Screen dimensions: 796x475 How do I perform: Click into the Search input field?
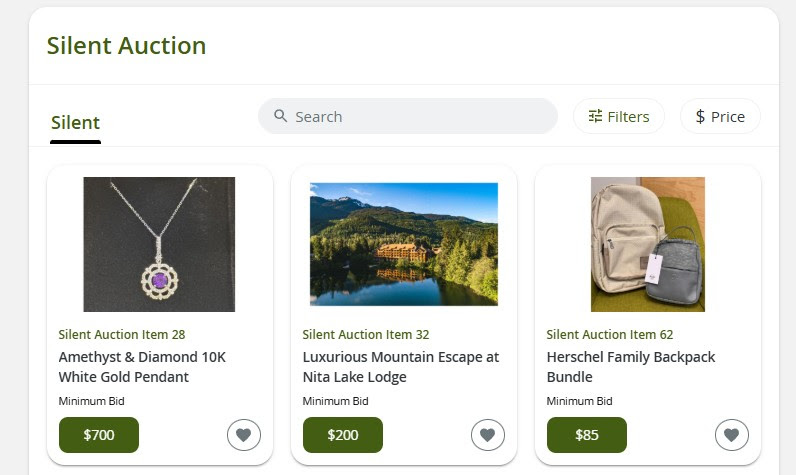pyautogui.click(x=420, y=116)
